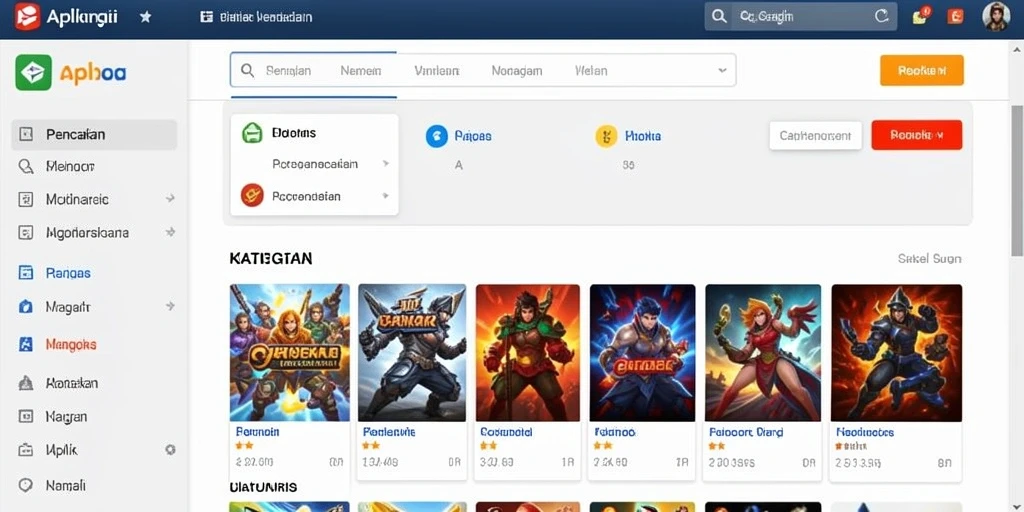The height and width of the screenshot is (512, 1024).
Task: Open the red-dress heroine game thumbnail
Action: point(763,353)
